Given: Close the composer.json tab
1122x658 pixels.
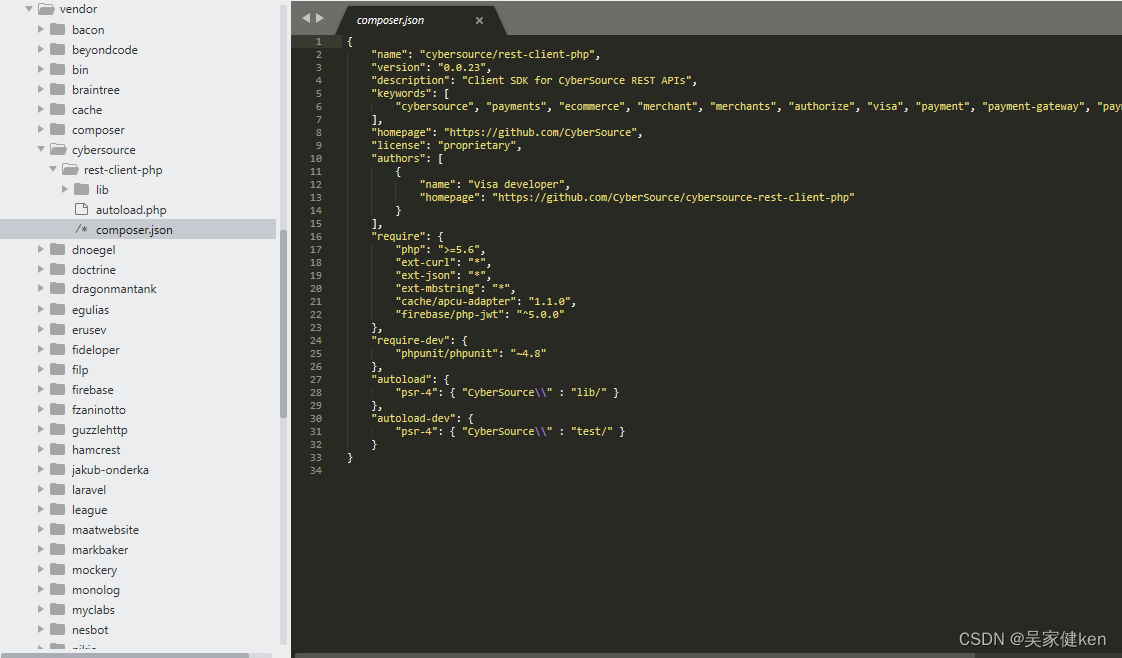Looking at the screenshot, I should pyautogui.click(x=478, y=19).
